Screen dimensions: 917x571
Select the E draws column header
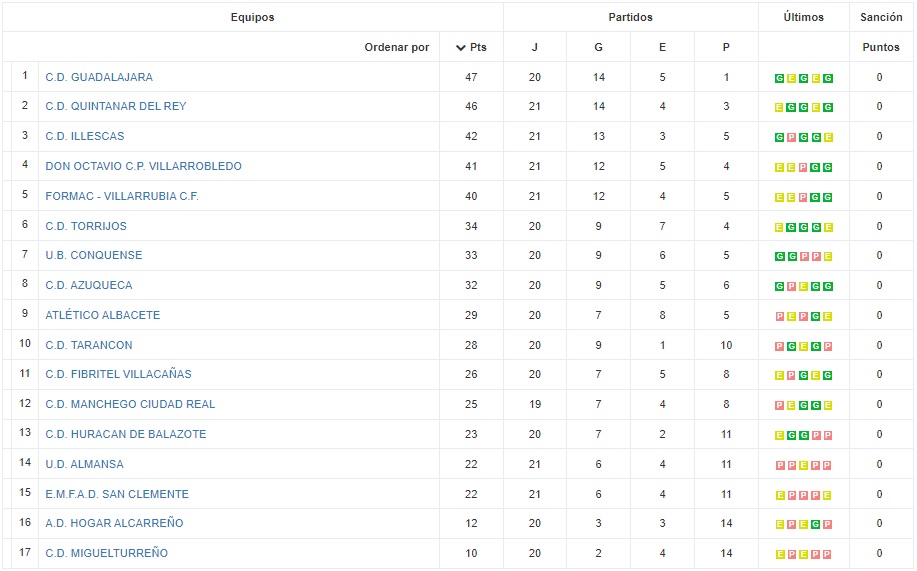tap(662, 47)
